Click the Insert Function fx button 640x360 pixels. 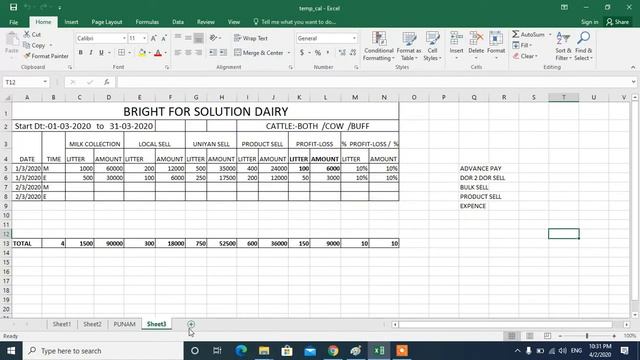click(x=106, y=82)
